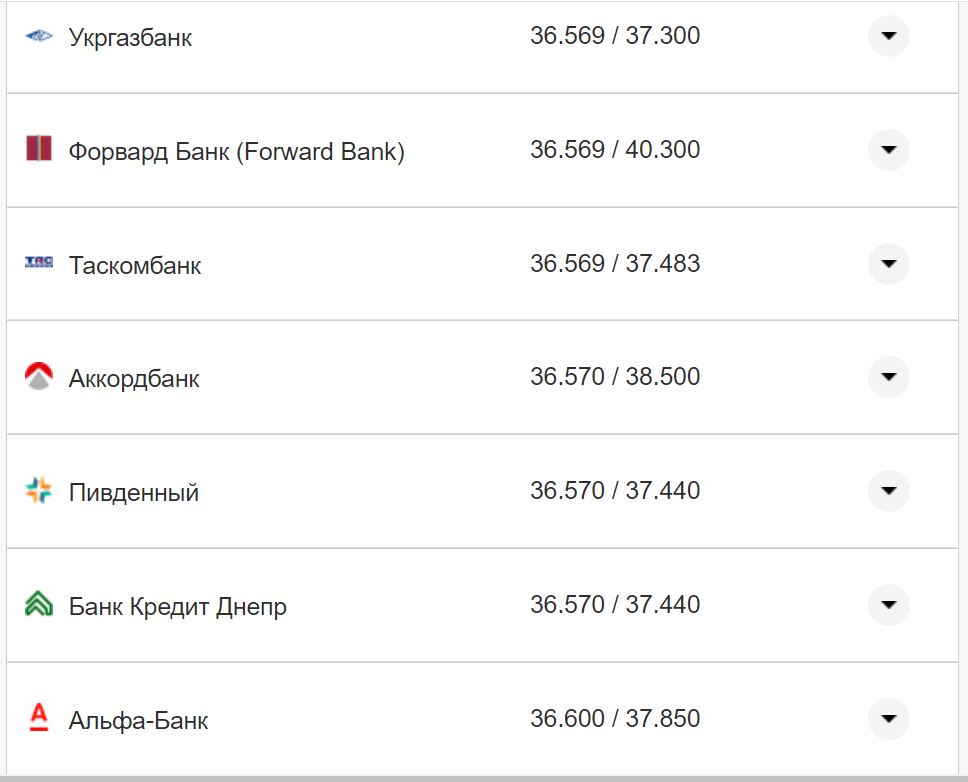Screen dimensions: 968x782
Task: Click the Пивденный green-yellow logo
Action: (x=38, y=491)
